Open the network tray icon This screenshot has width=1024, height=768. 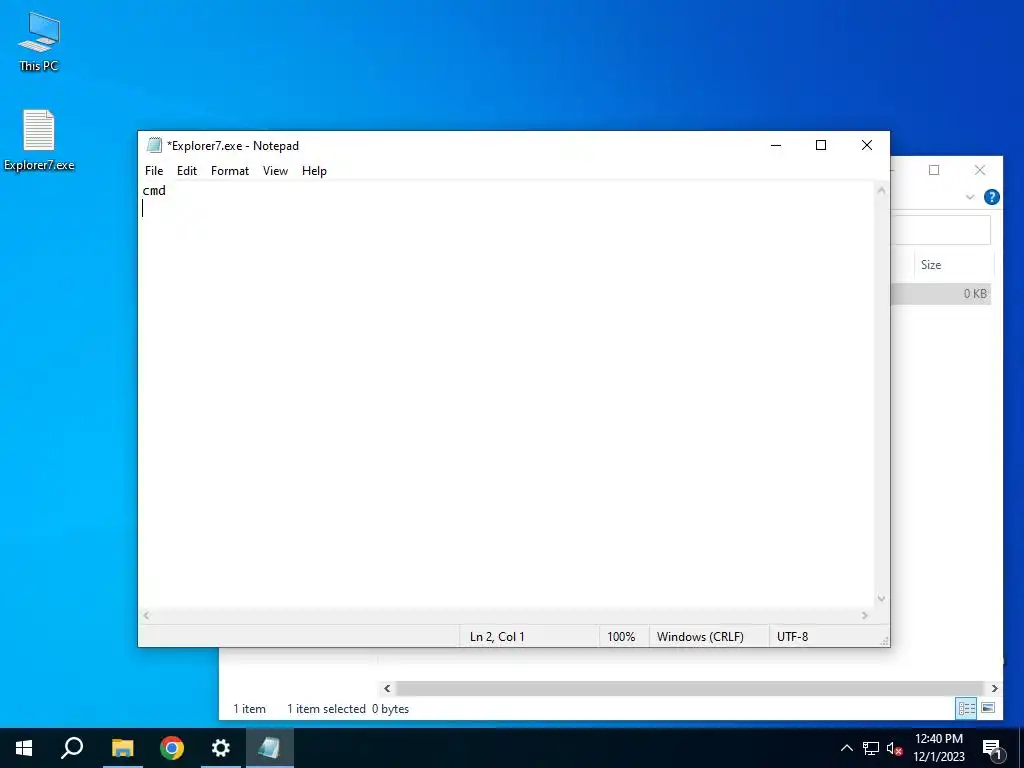tap(871, 748)
